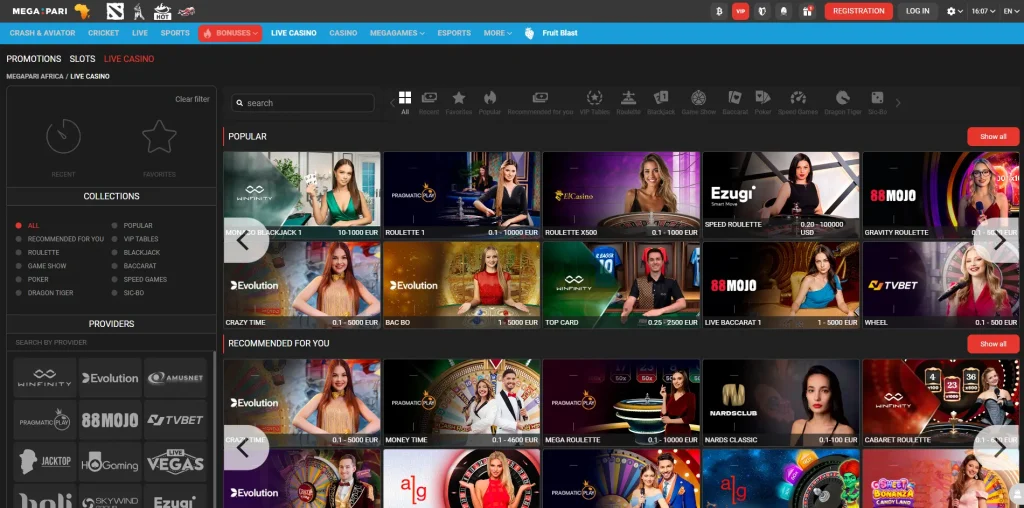Click the Evolution provider logo in sidebar
Screen dimensions: 1024x508
111,378
